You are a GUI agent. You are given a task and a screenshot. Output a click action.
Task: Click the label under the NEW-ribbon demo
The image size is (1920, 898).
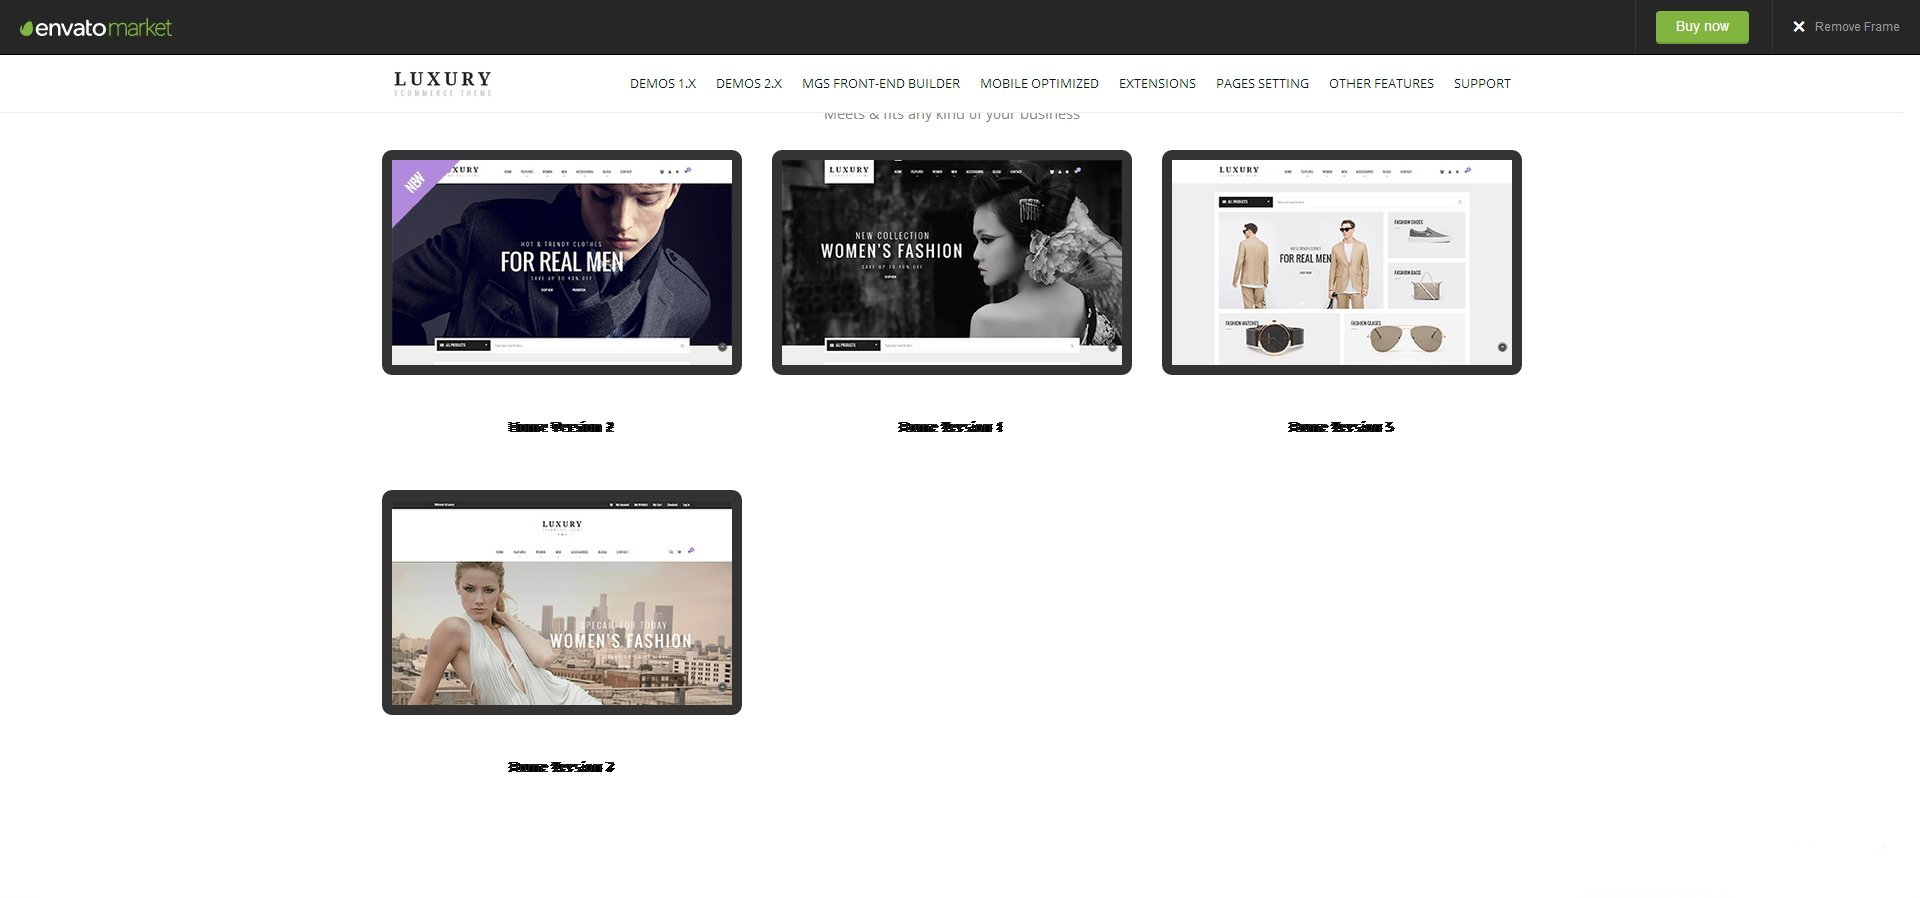[x=561, y=427]
